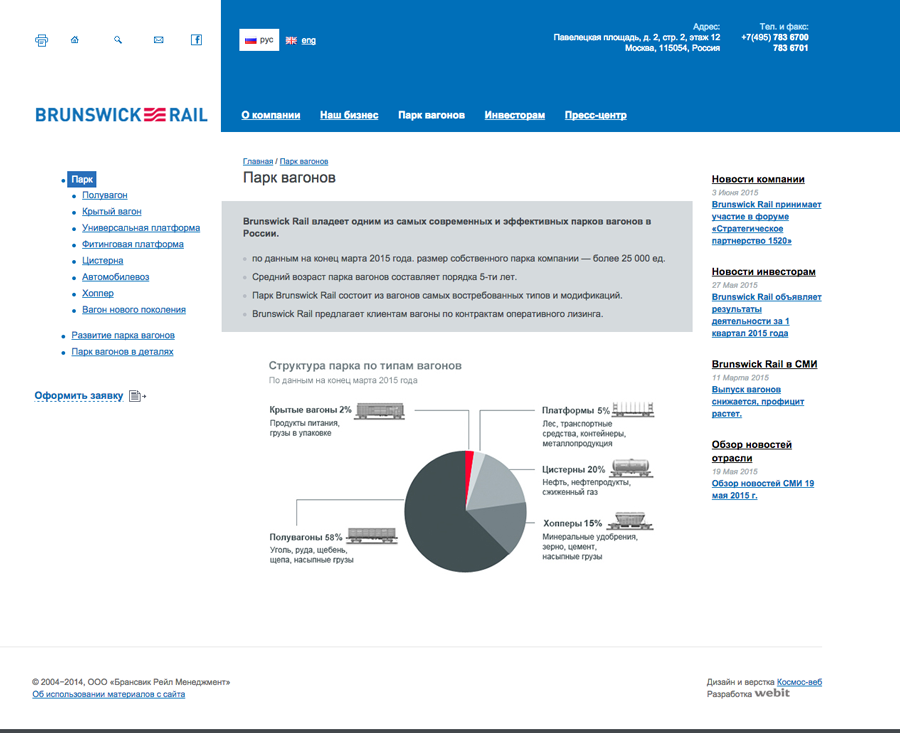
Task: Click the Brunswick Rail logo
Action: coord(121,115)
